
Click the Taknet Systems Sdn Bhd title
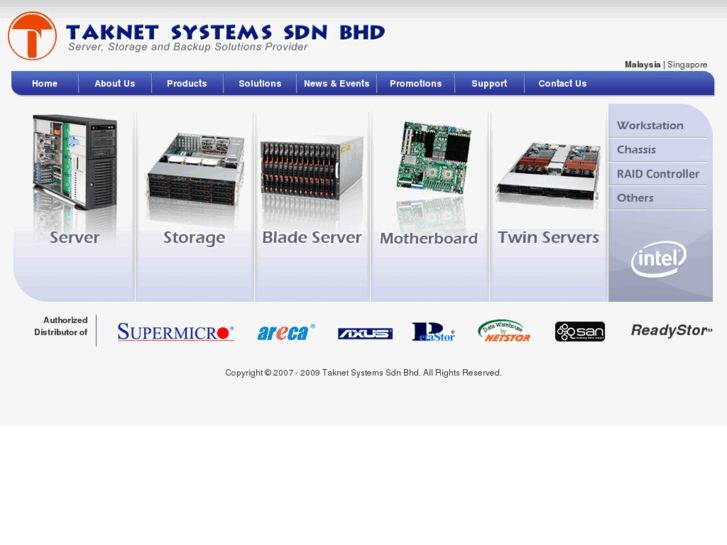(226, 32)
